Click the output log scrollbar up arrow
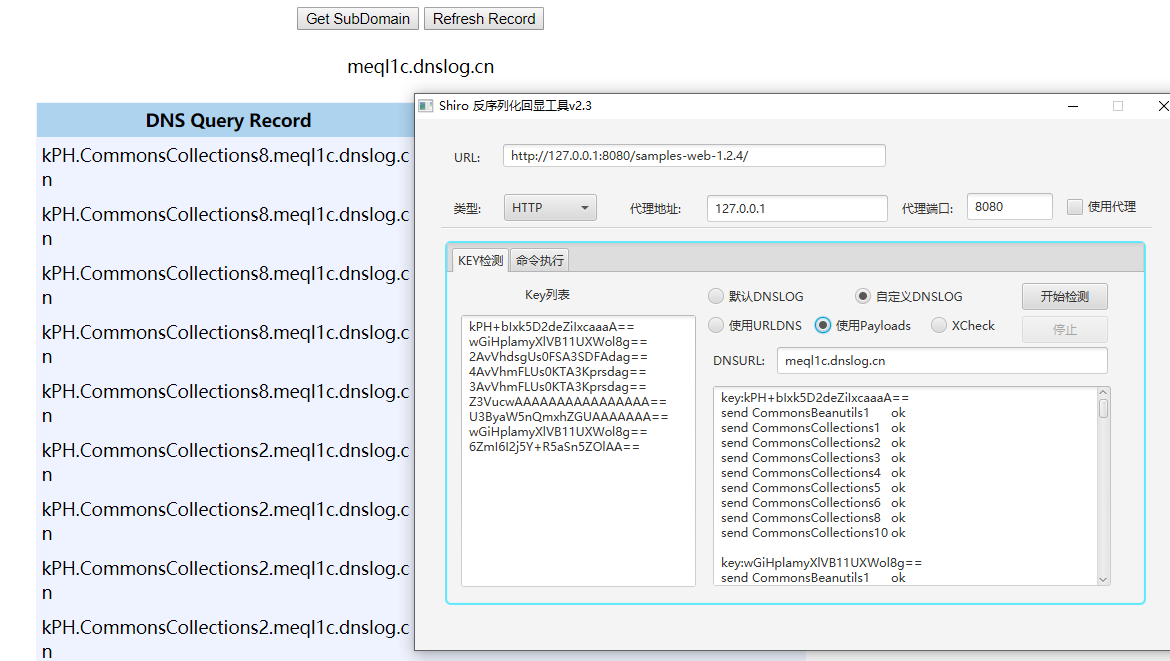Screen dimensions: 1170x661 pos(1103,392)
